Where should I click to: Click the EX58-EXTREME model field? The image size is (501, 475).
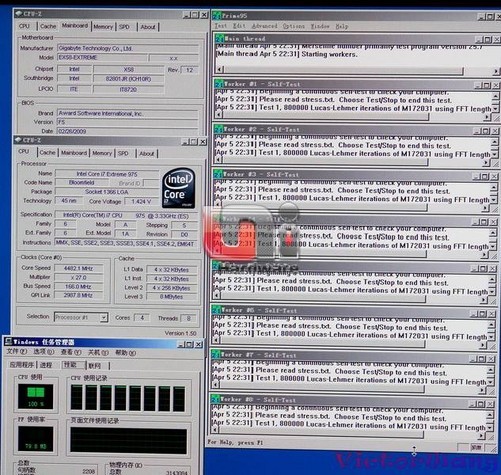(102, 57)
